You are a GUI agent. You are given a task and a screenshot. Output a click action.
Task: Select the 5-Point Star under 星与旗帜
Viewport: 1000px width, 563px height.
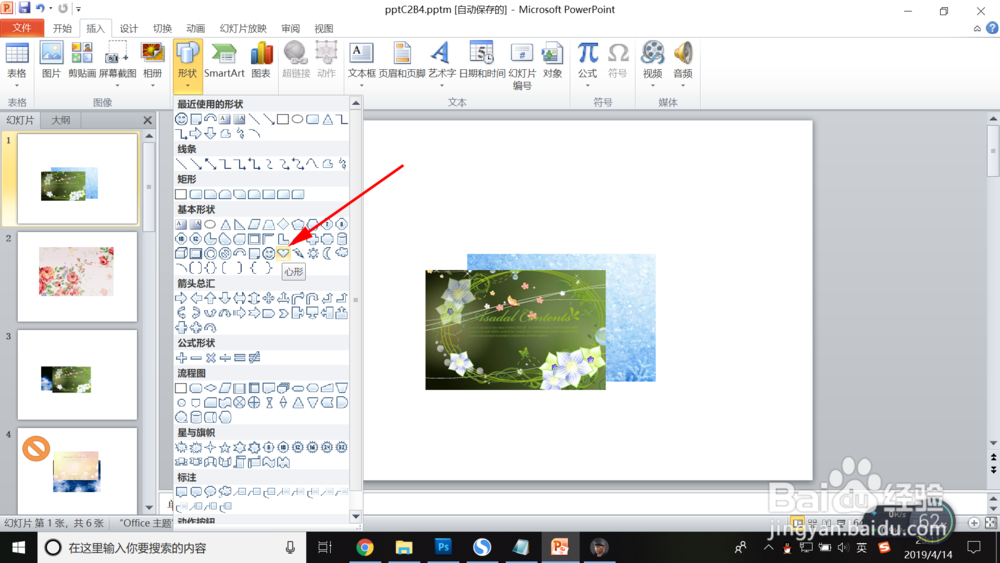pos(224,448)
